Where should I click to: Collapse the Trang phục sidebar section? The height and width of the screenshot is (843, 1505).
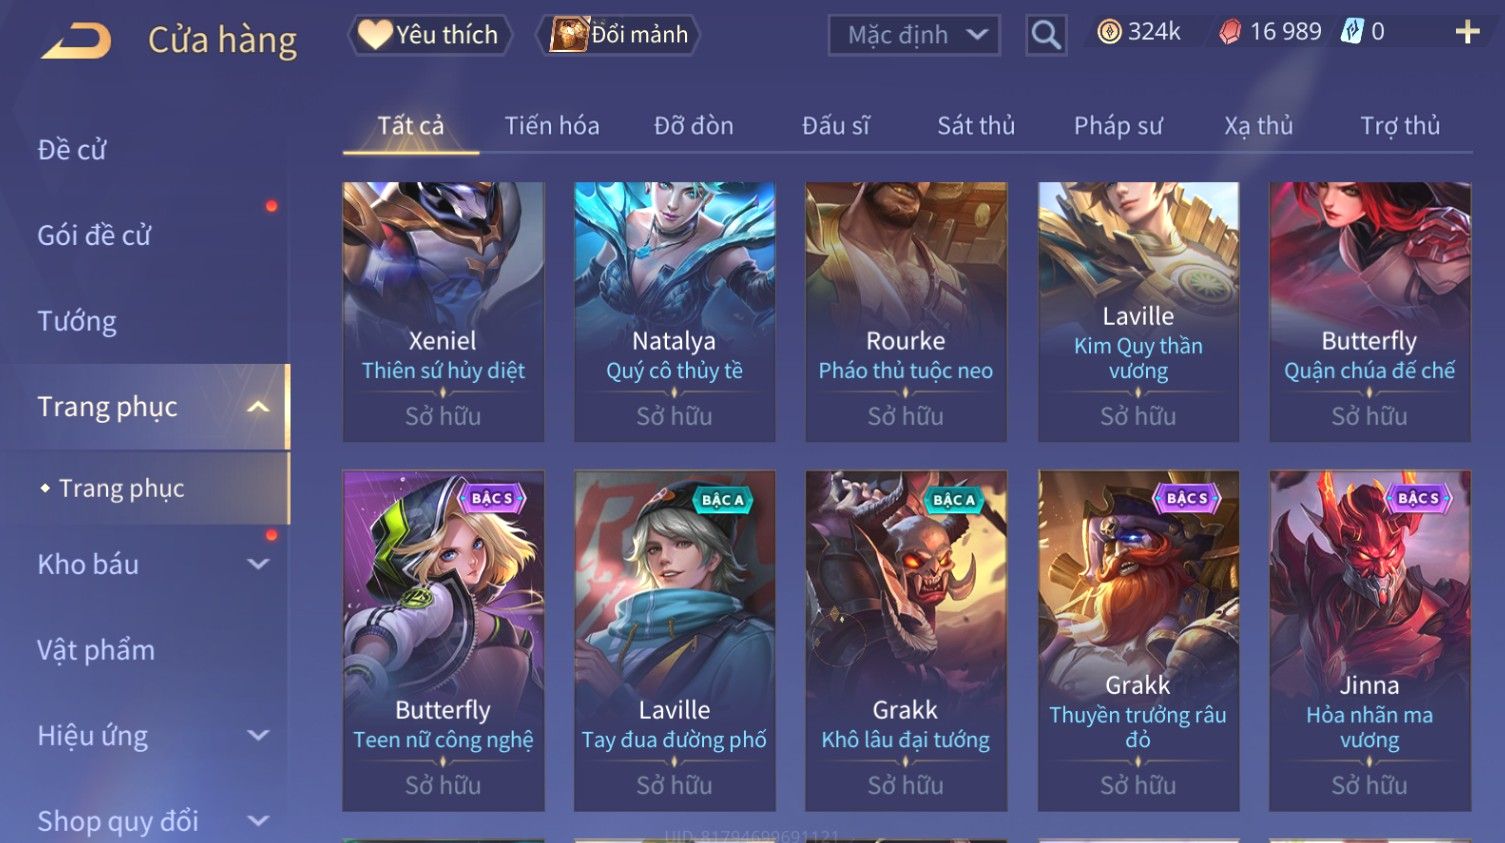258,407
